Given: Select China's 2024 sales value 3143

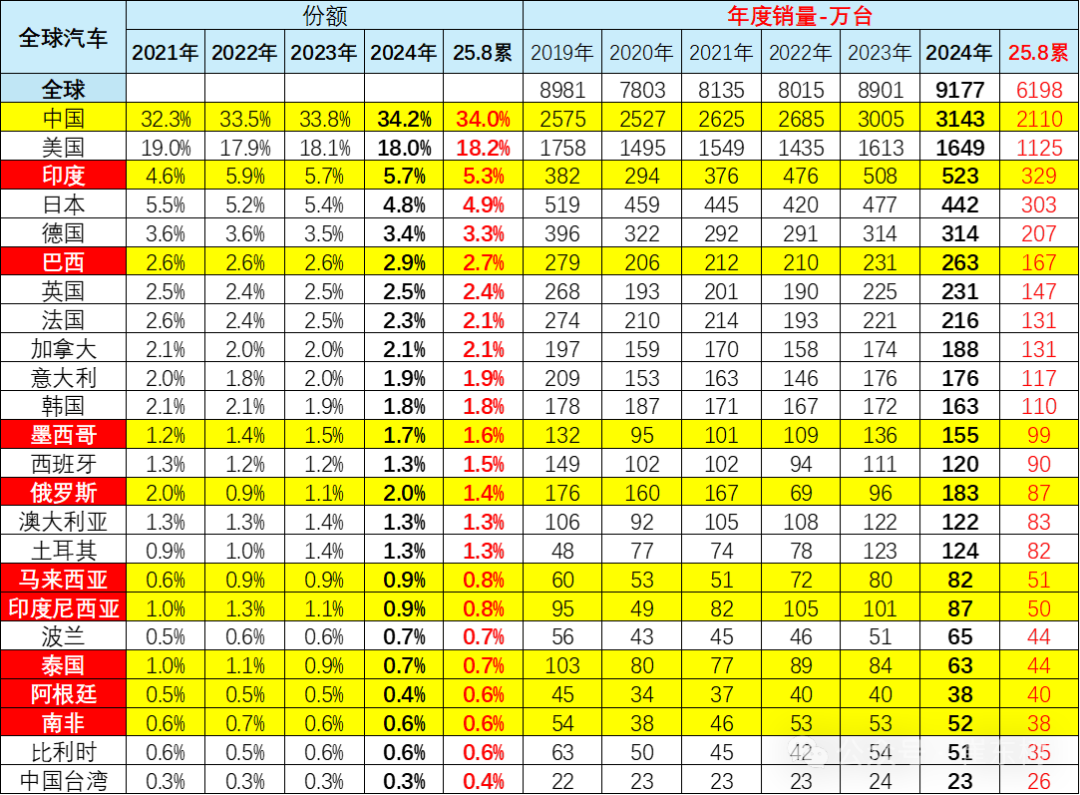Looking at the screenshot, I should 959,118.
